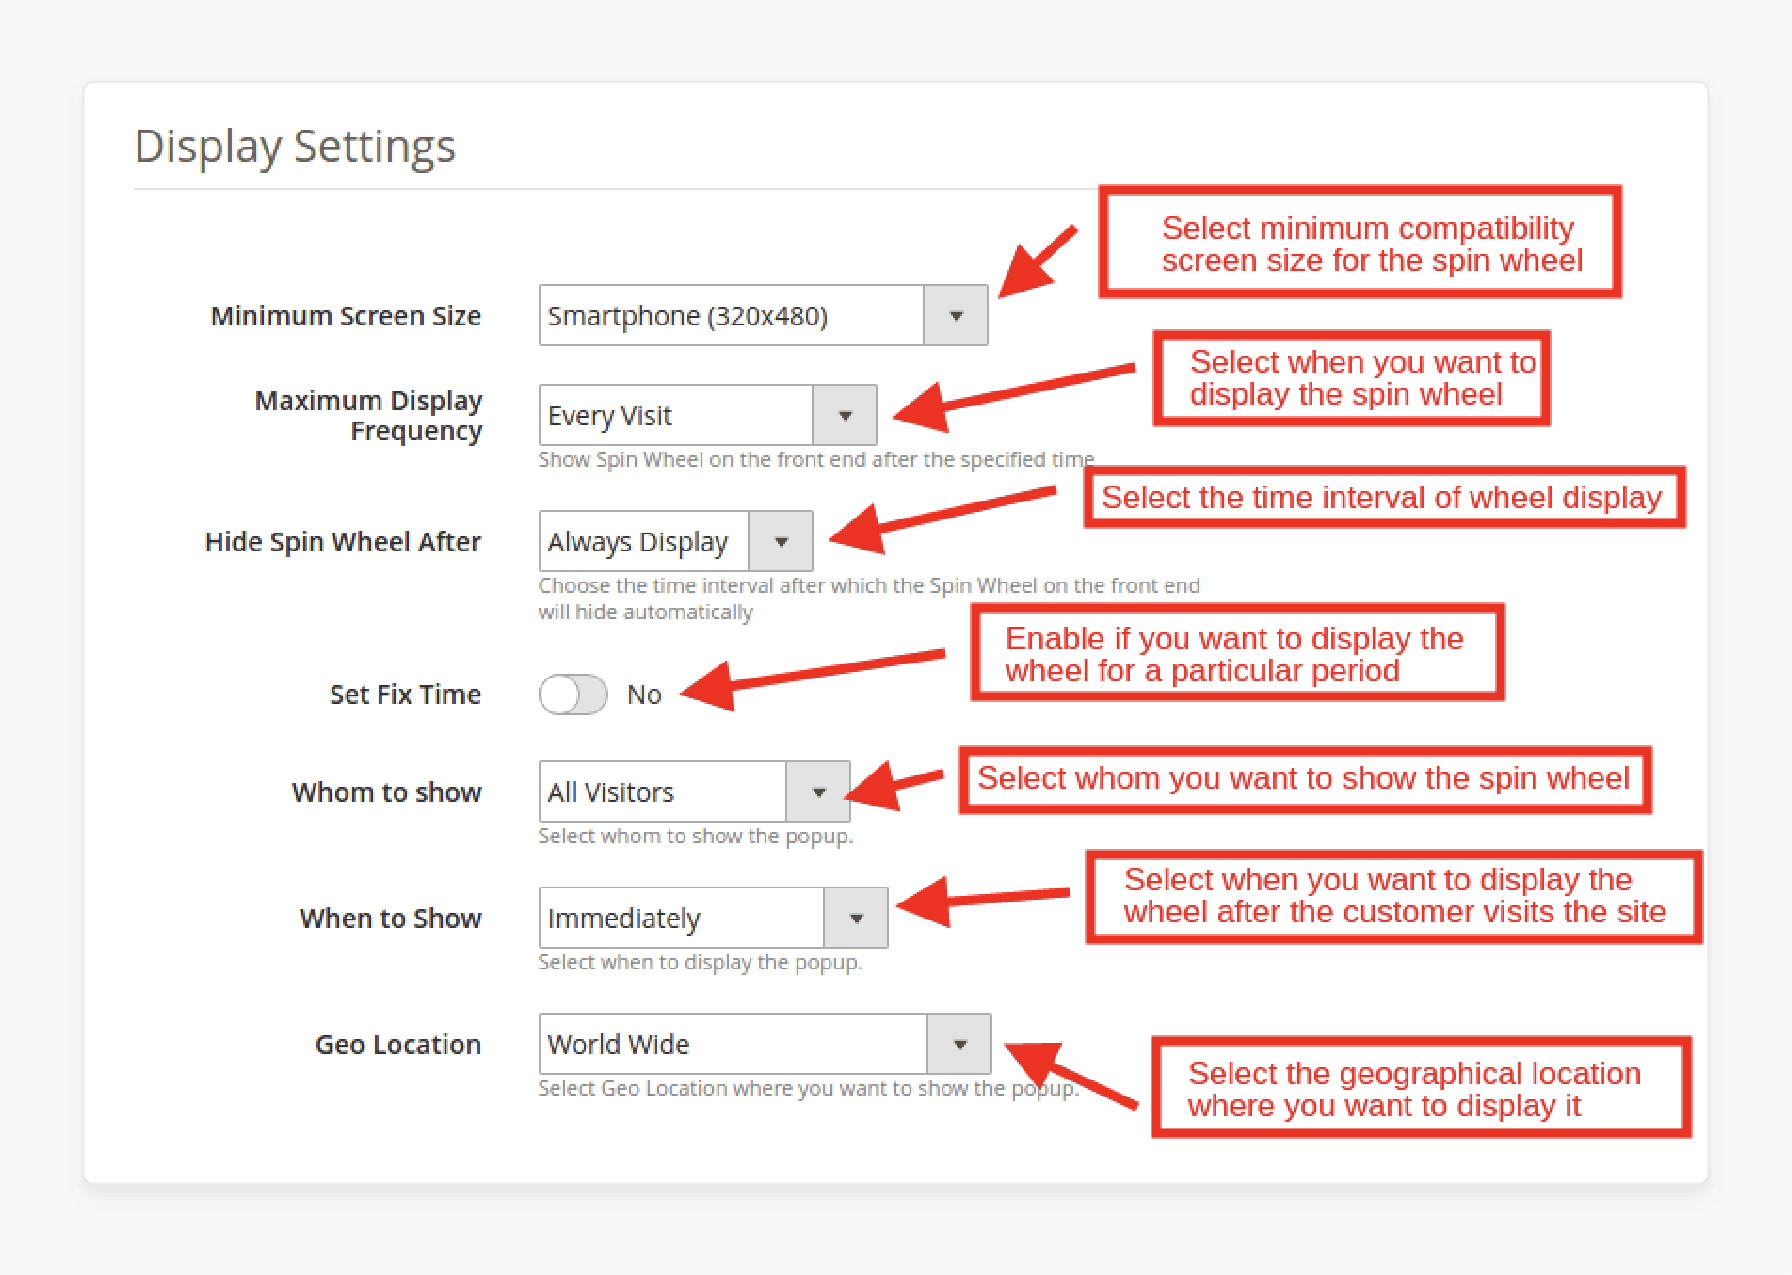Click the Hide Spin Wheel After label
Viewport: 1792px width, 1275px height.
pos(343,542)
